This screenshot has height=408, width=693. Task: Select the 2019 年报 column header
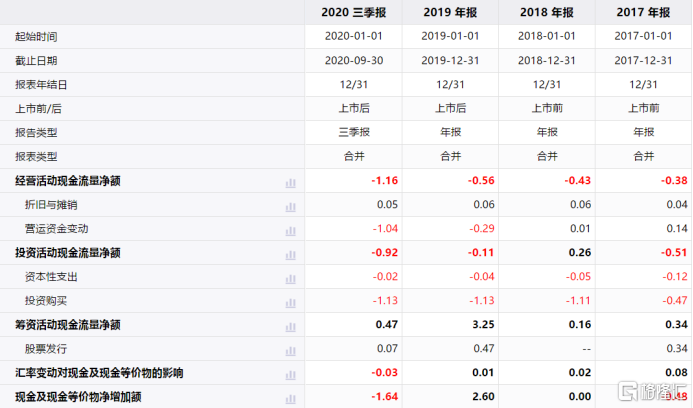tap(450, 12)
